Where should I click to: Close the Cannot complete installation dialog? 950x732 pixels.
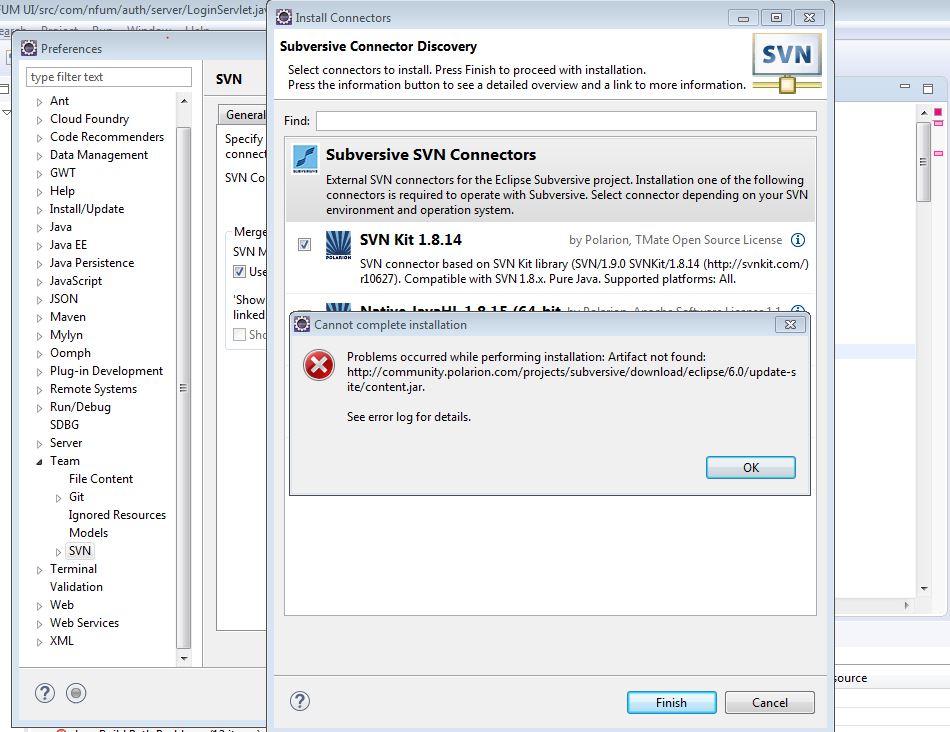click(790, 325)
